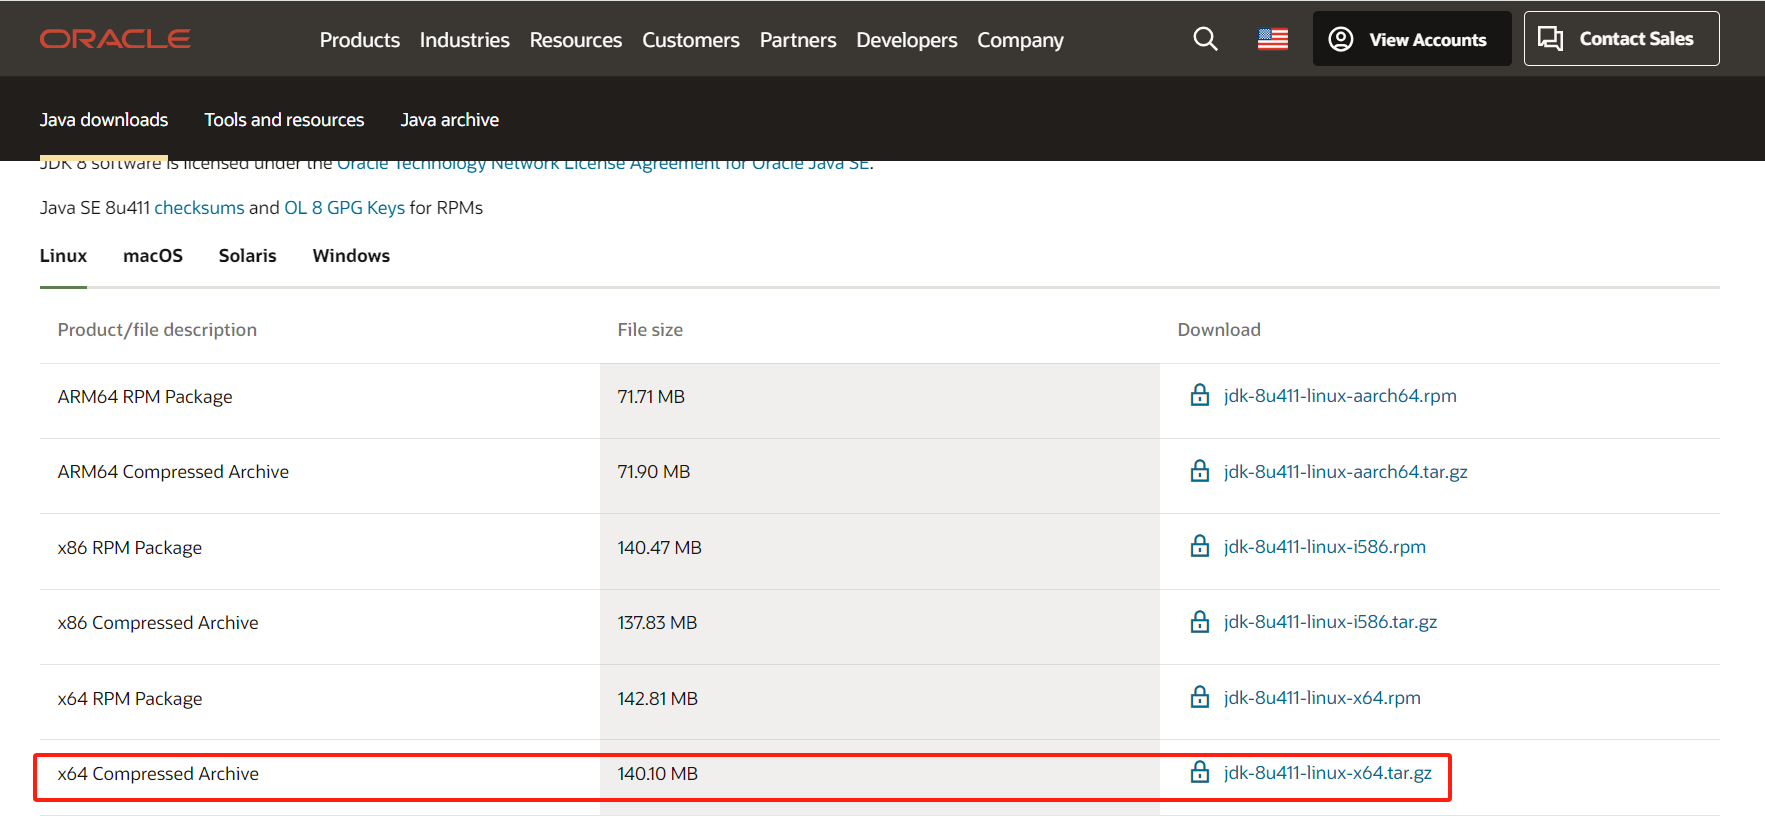The width and height of the screenshot is (1765, 824).
Task: Open the Products menu
Action: click(x=360, y=40)
